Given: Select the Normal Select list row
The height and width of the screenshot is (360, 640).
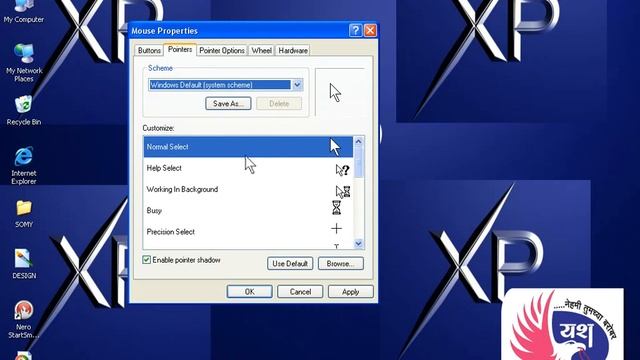Looking at the screenshot, I should 248,147.
